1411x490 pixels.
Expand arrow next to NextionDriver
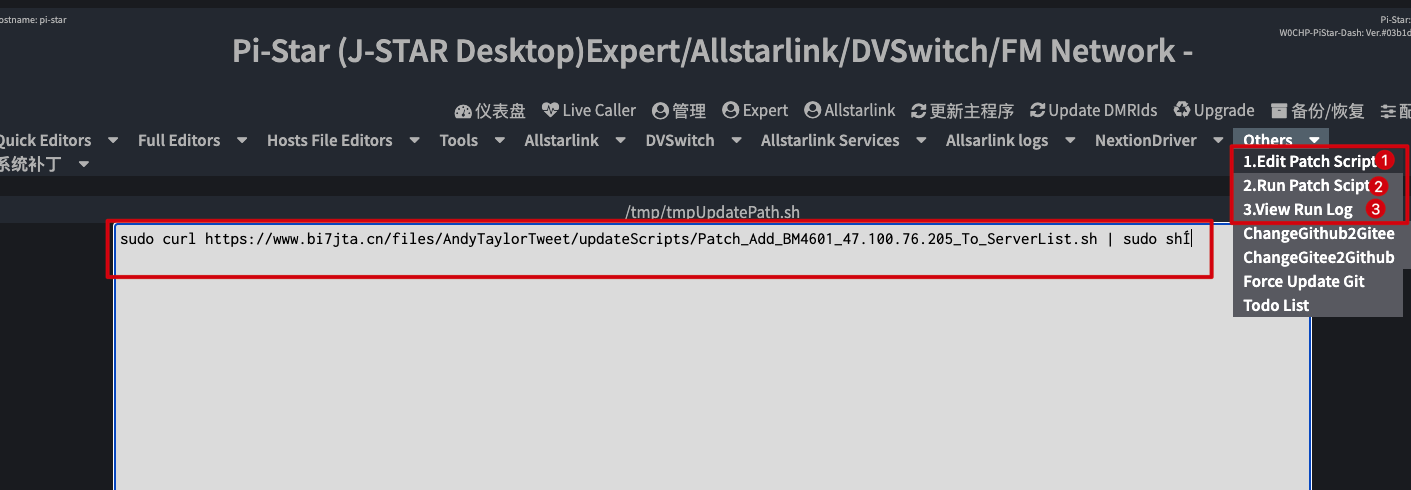tap(1218, 140)
